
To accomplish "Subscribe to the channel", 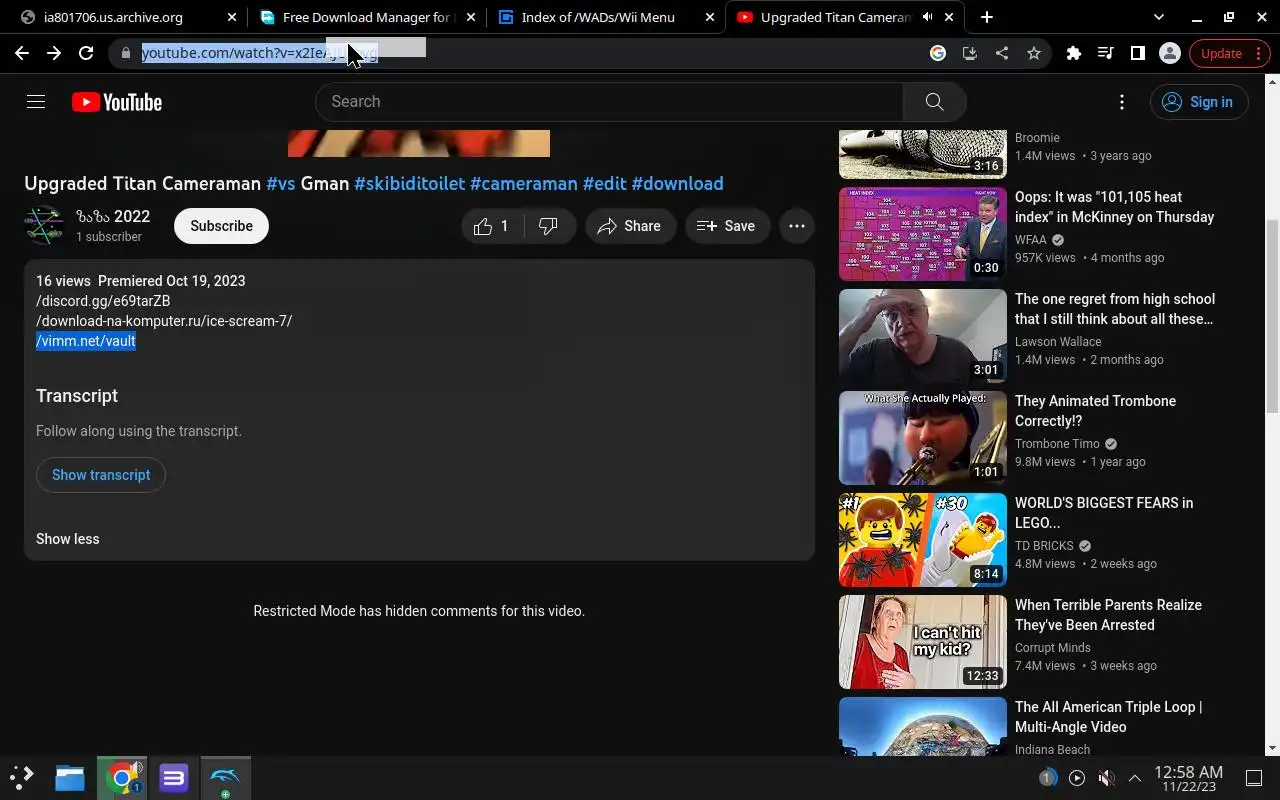I will (x=221, y=226).
